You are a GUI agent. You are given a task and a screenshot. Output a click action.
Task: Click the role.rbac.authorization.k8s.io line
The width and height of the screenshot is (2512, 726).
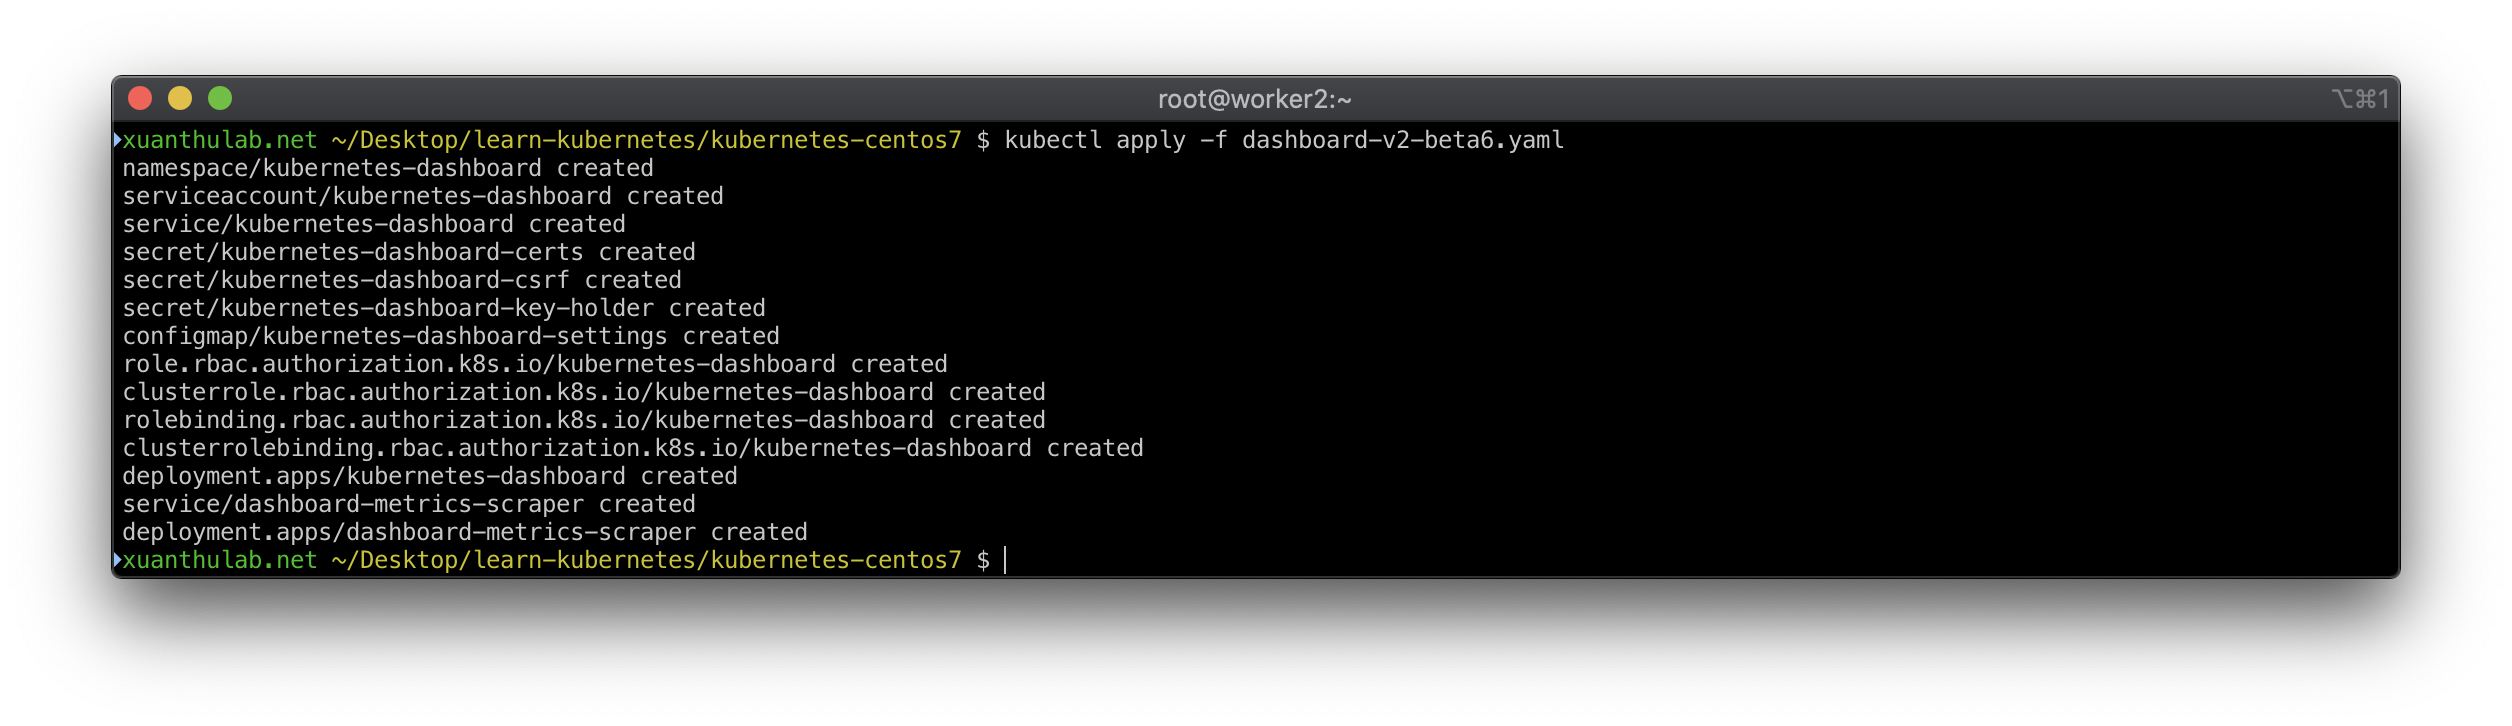535,364
